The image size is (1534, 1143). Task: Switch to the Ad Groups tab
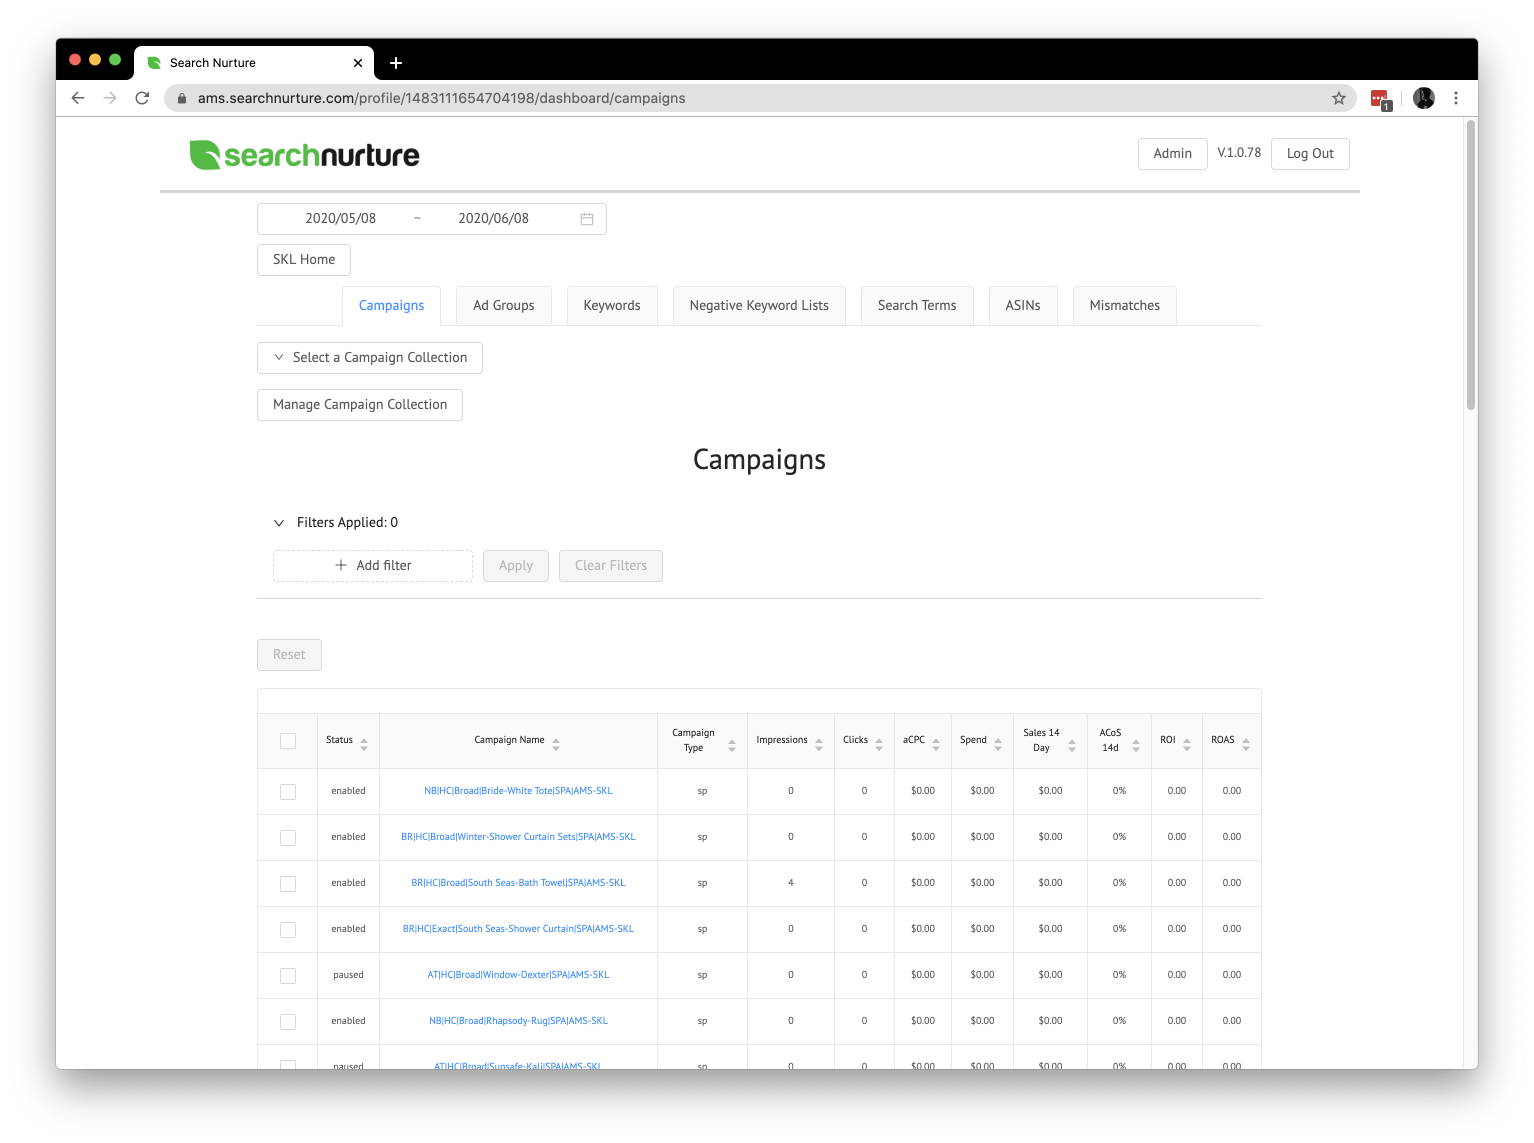[504, 306]
